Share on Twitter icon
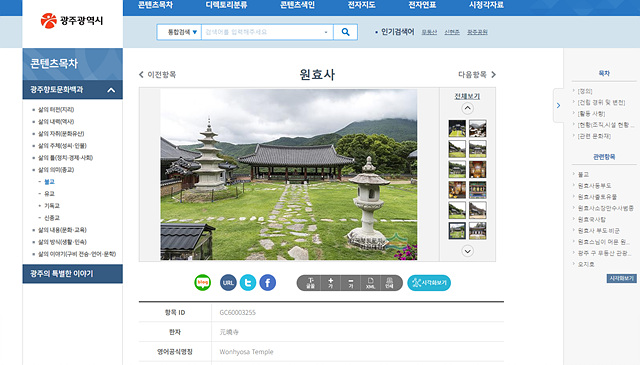640x365 pixels. point(248,283)
